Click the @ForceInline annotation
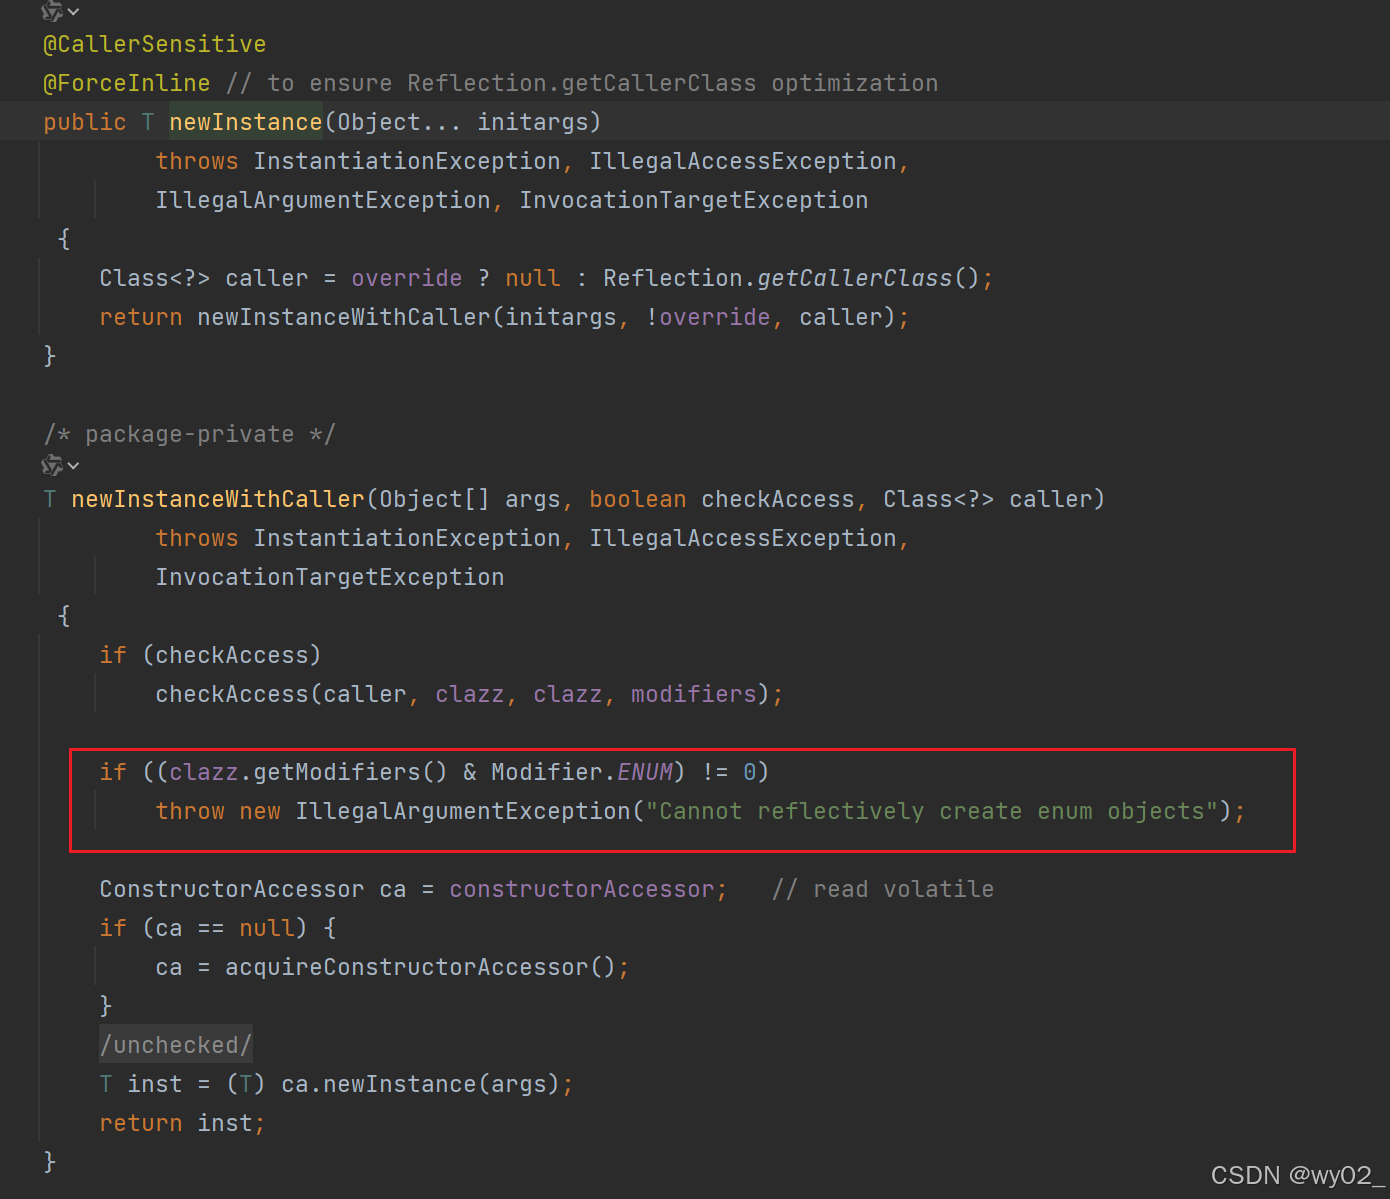Viewport: 1390px width, 1199px height. (x=127, y=83)
